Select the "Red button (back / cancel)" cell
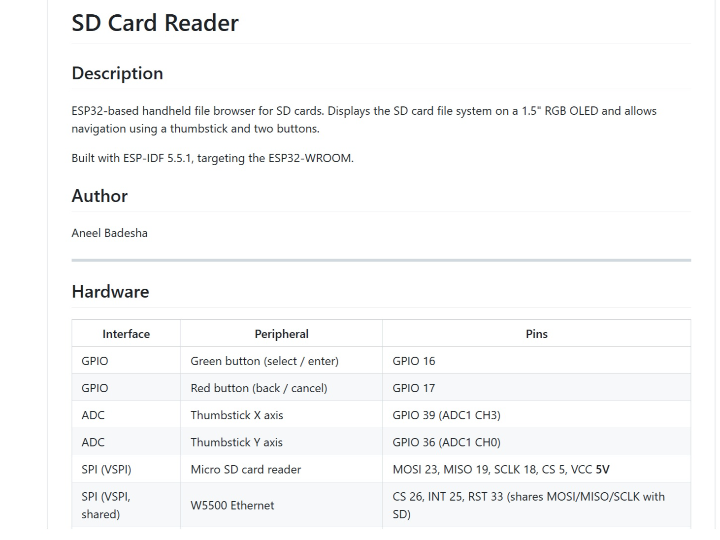720x540 pixels. pos(258,388)
